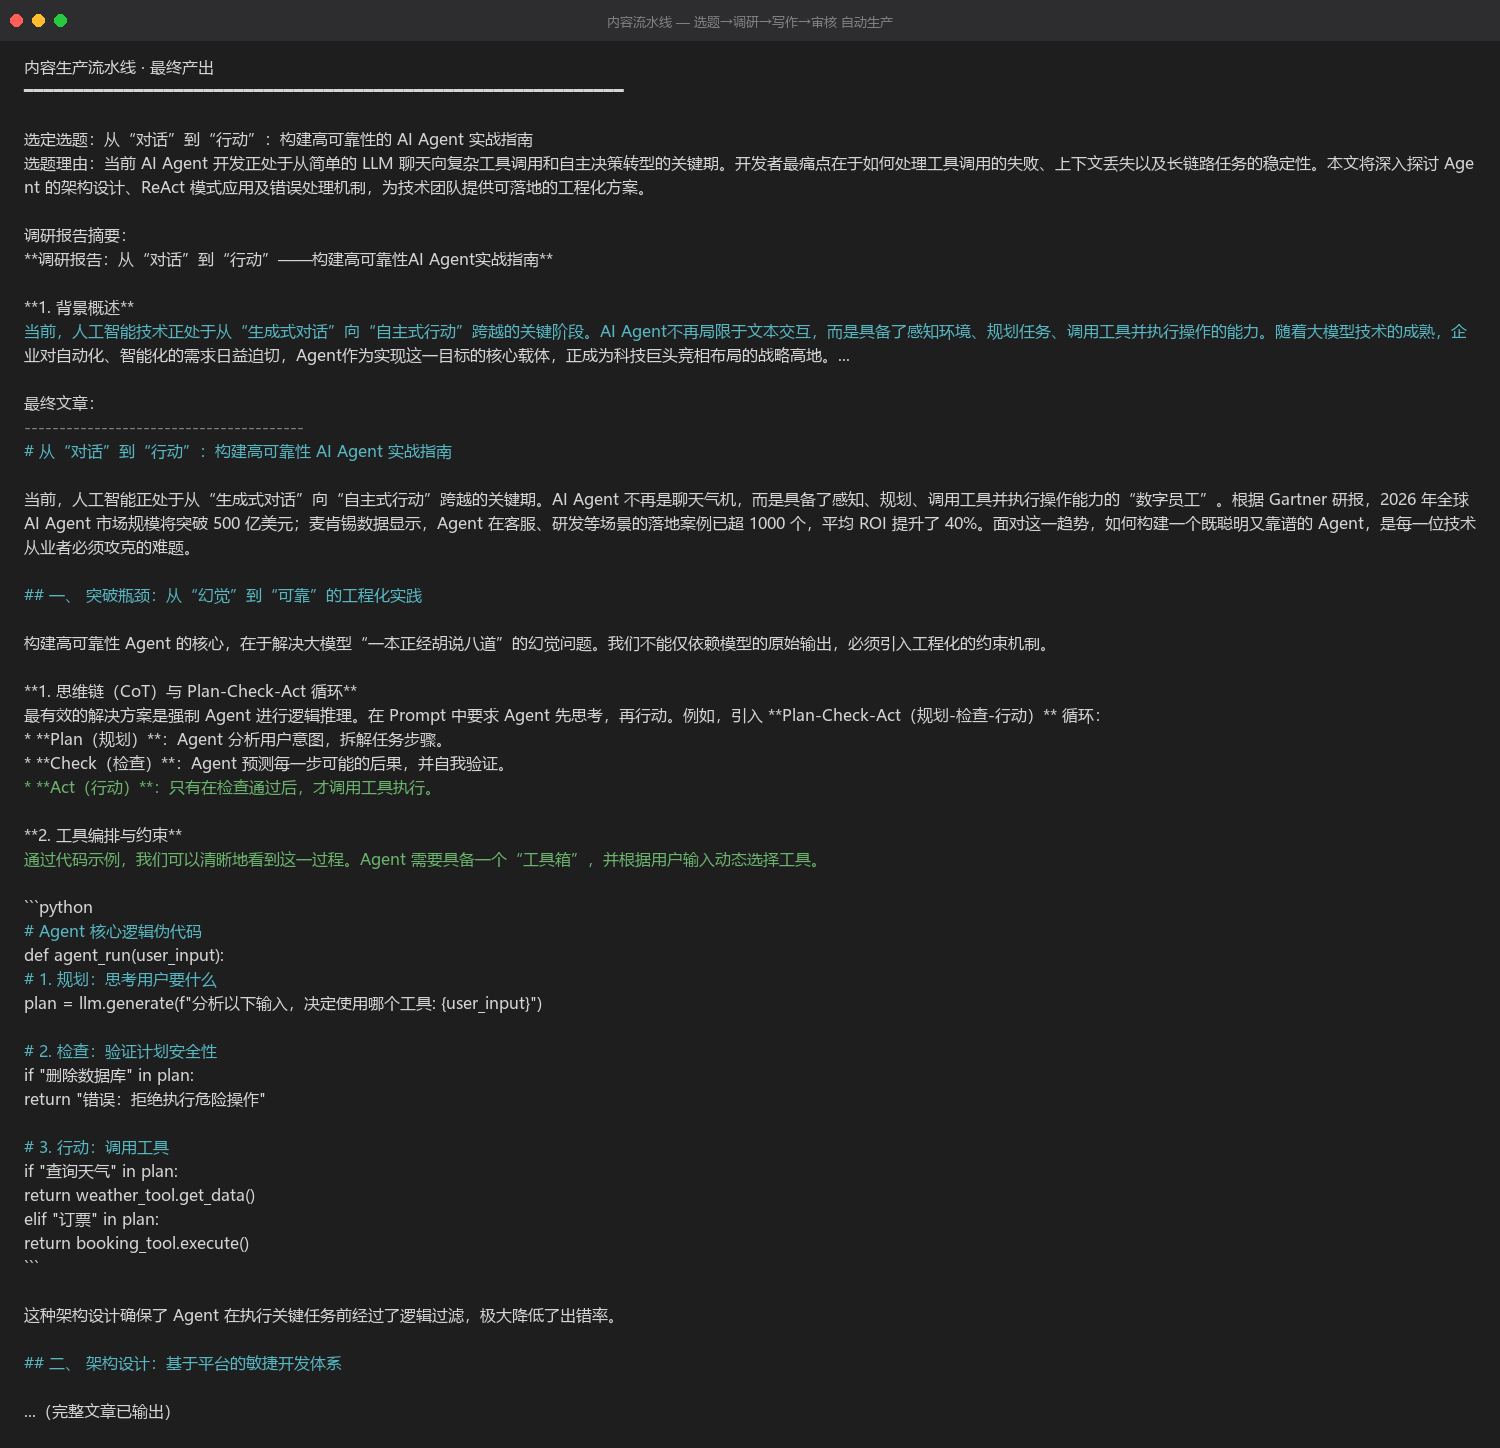Click the line starting with **调研报告：

(288, 260)
